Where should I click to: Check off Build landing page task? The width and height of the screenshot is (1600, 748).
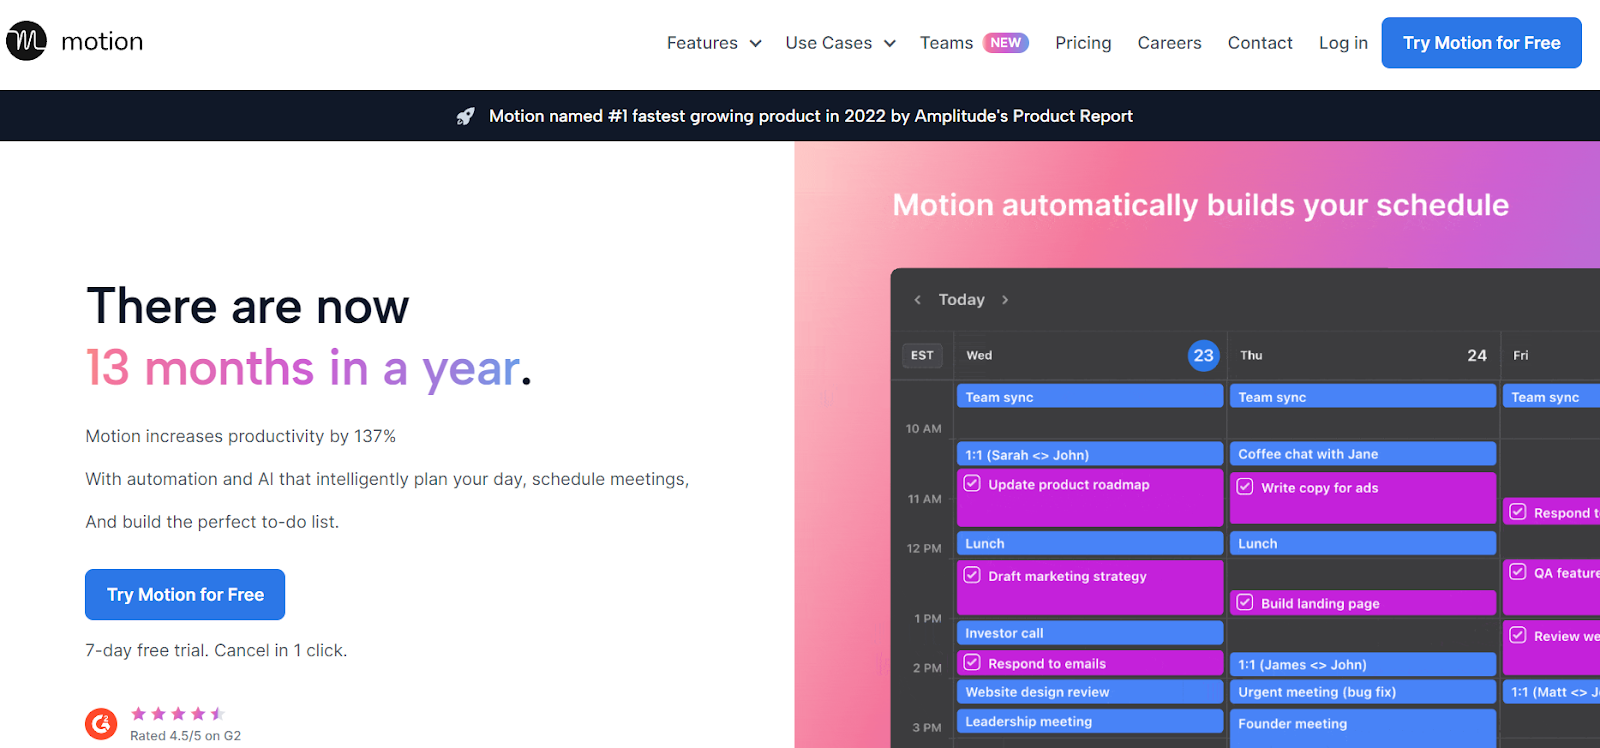pos(1245,602)
